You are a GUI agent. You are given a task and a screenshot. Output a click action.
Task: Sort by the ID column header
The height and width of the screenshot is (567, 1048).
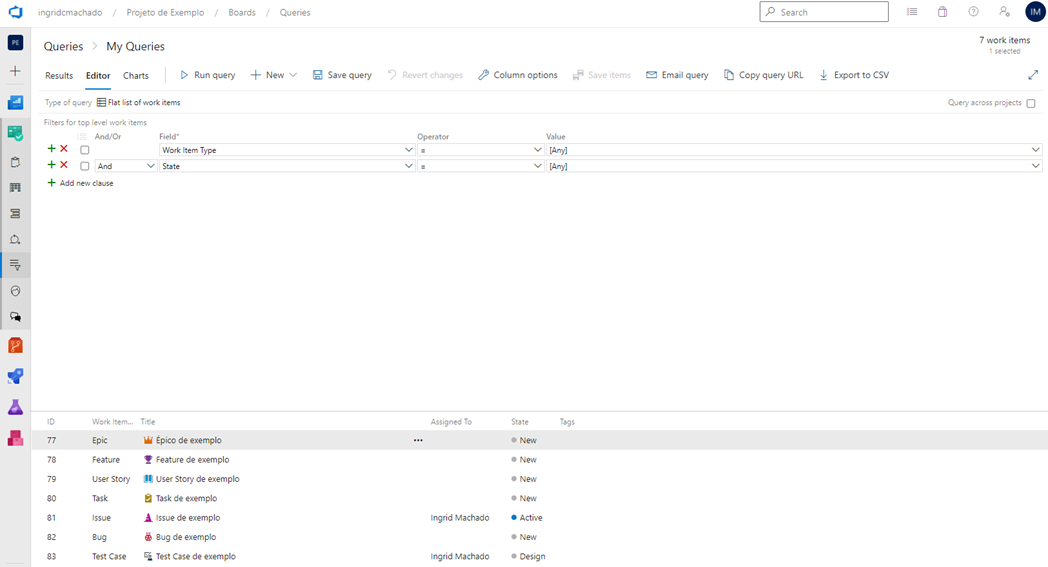(51, 422)
